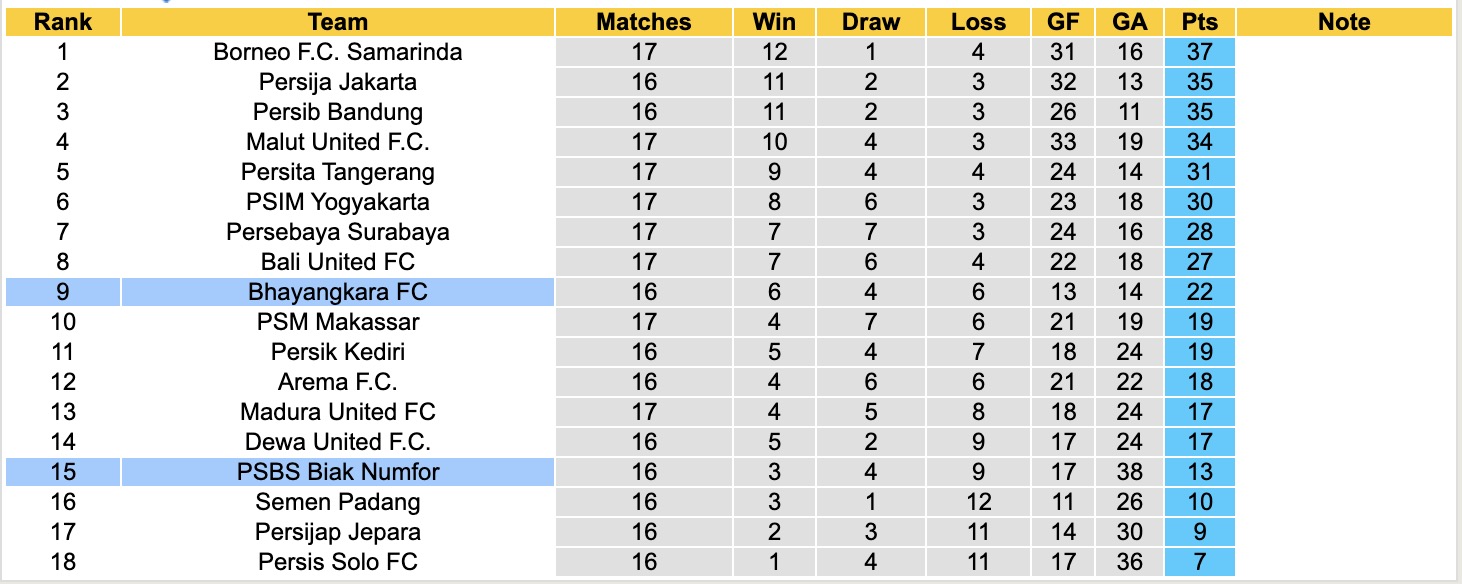Screen dimensions: 1462x584
Task: Click the Matches column header
Action: [x=644, y=22]
